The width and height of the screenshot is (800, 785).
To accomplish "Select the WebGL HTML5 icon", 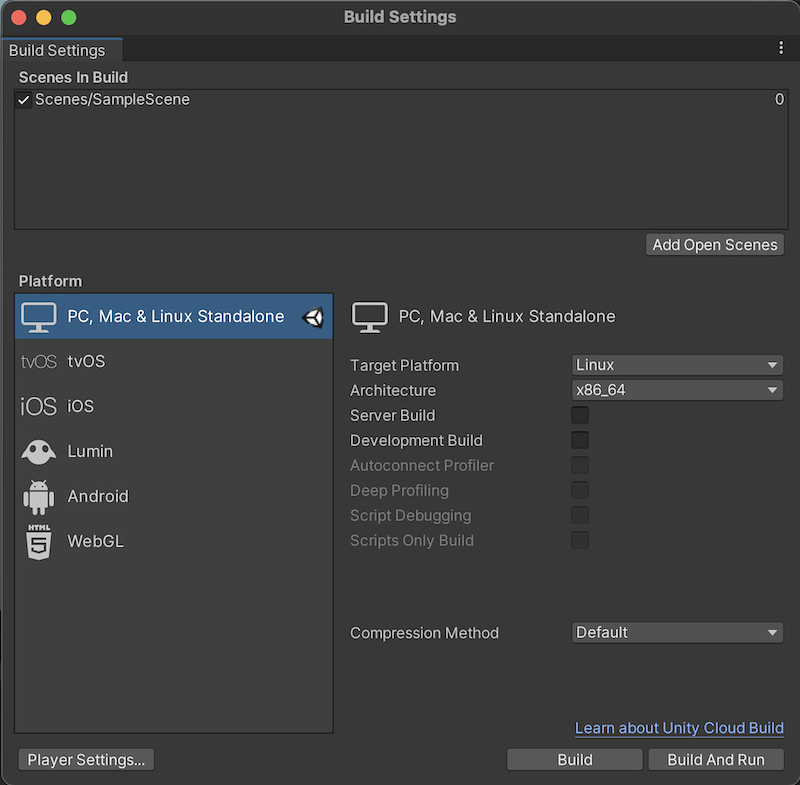I will click(39, 542).
